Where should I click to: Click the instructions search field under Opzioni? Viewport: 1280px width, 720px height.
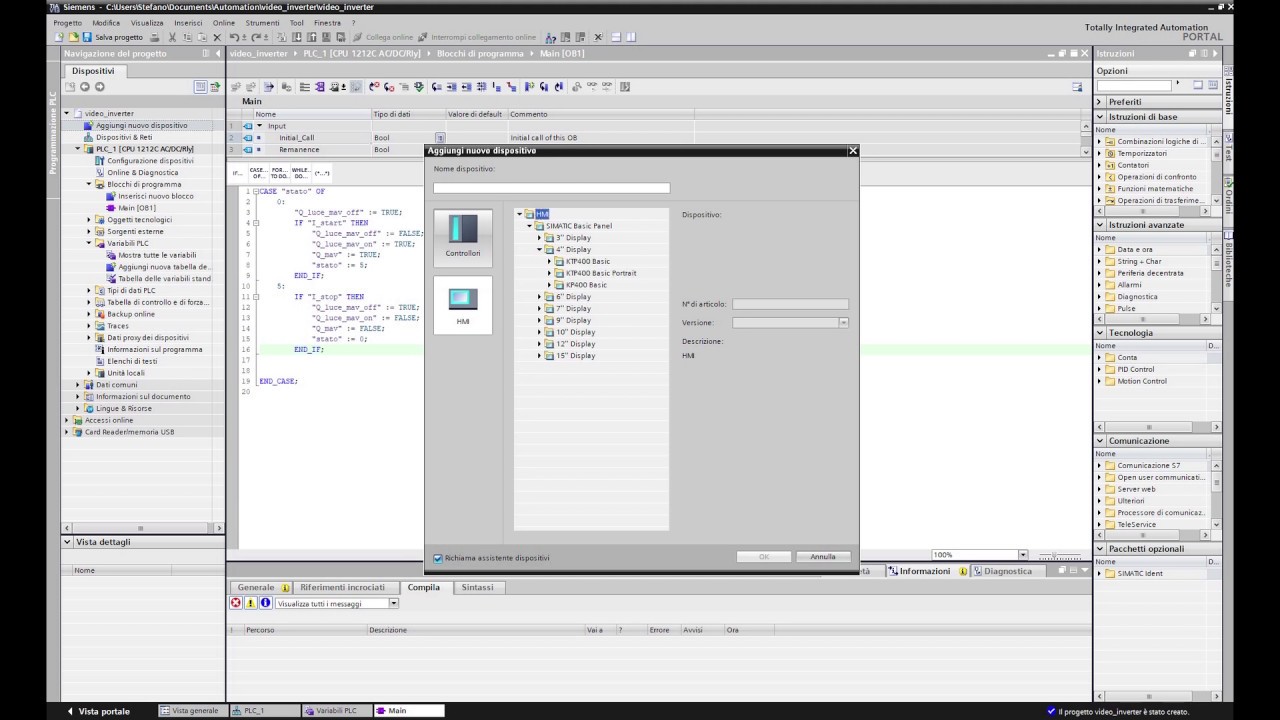1133,86
